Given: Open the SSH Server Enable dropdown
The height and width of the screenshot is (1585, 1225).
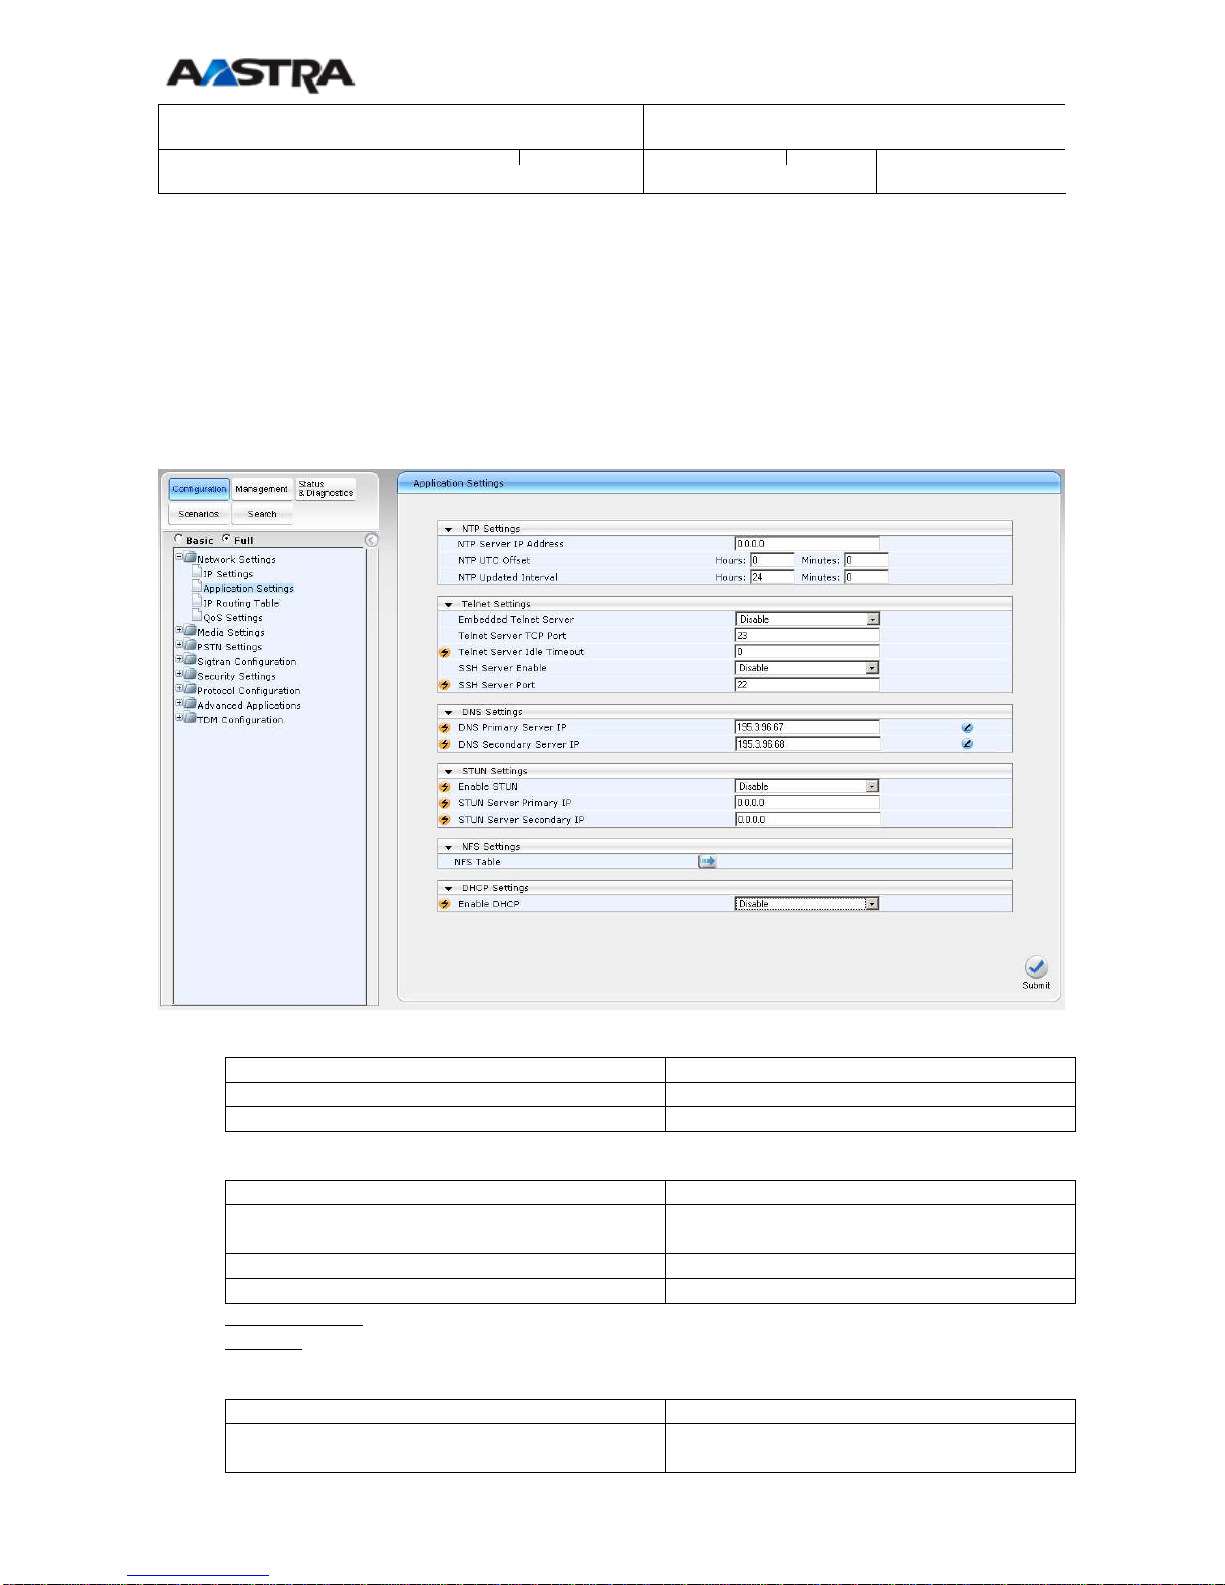Looking at the screenshot, I should (x=807, y=668).
